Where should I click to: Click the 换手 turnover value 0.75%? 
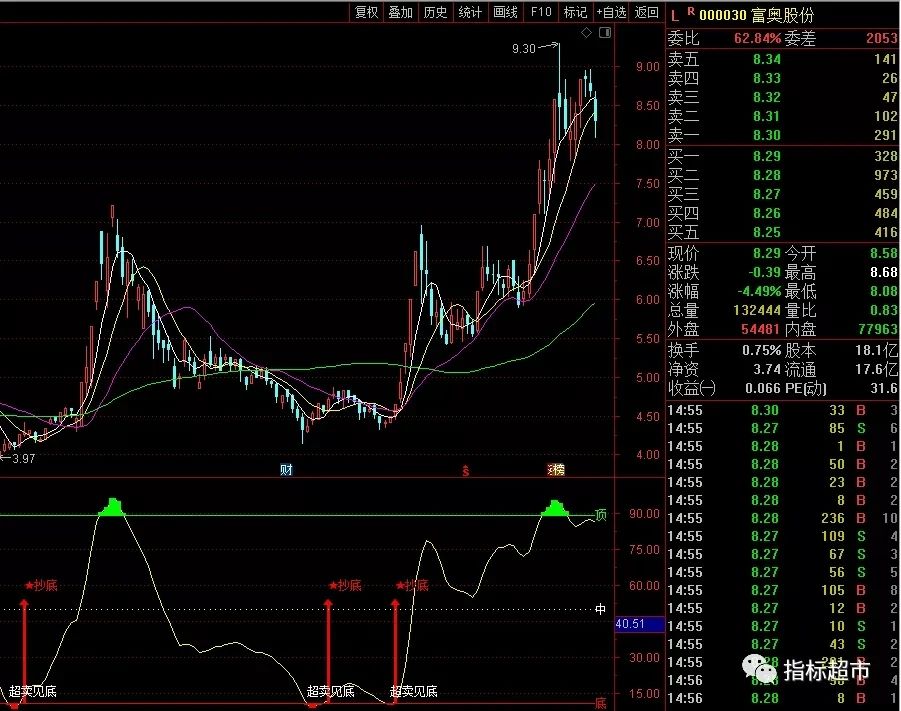click(x=761, y=350)
